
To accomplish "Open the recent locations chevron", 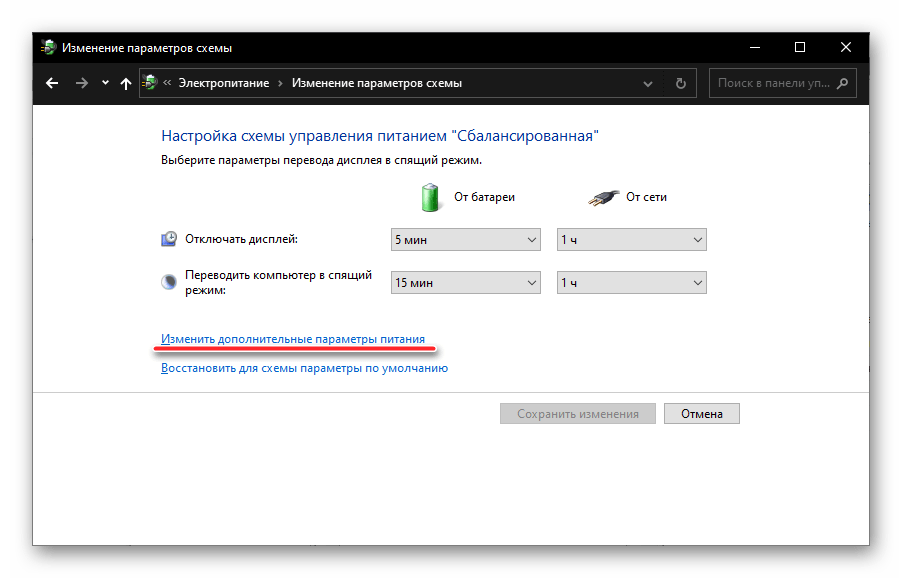I will (105, 83).
